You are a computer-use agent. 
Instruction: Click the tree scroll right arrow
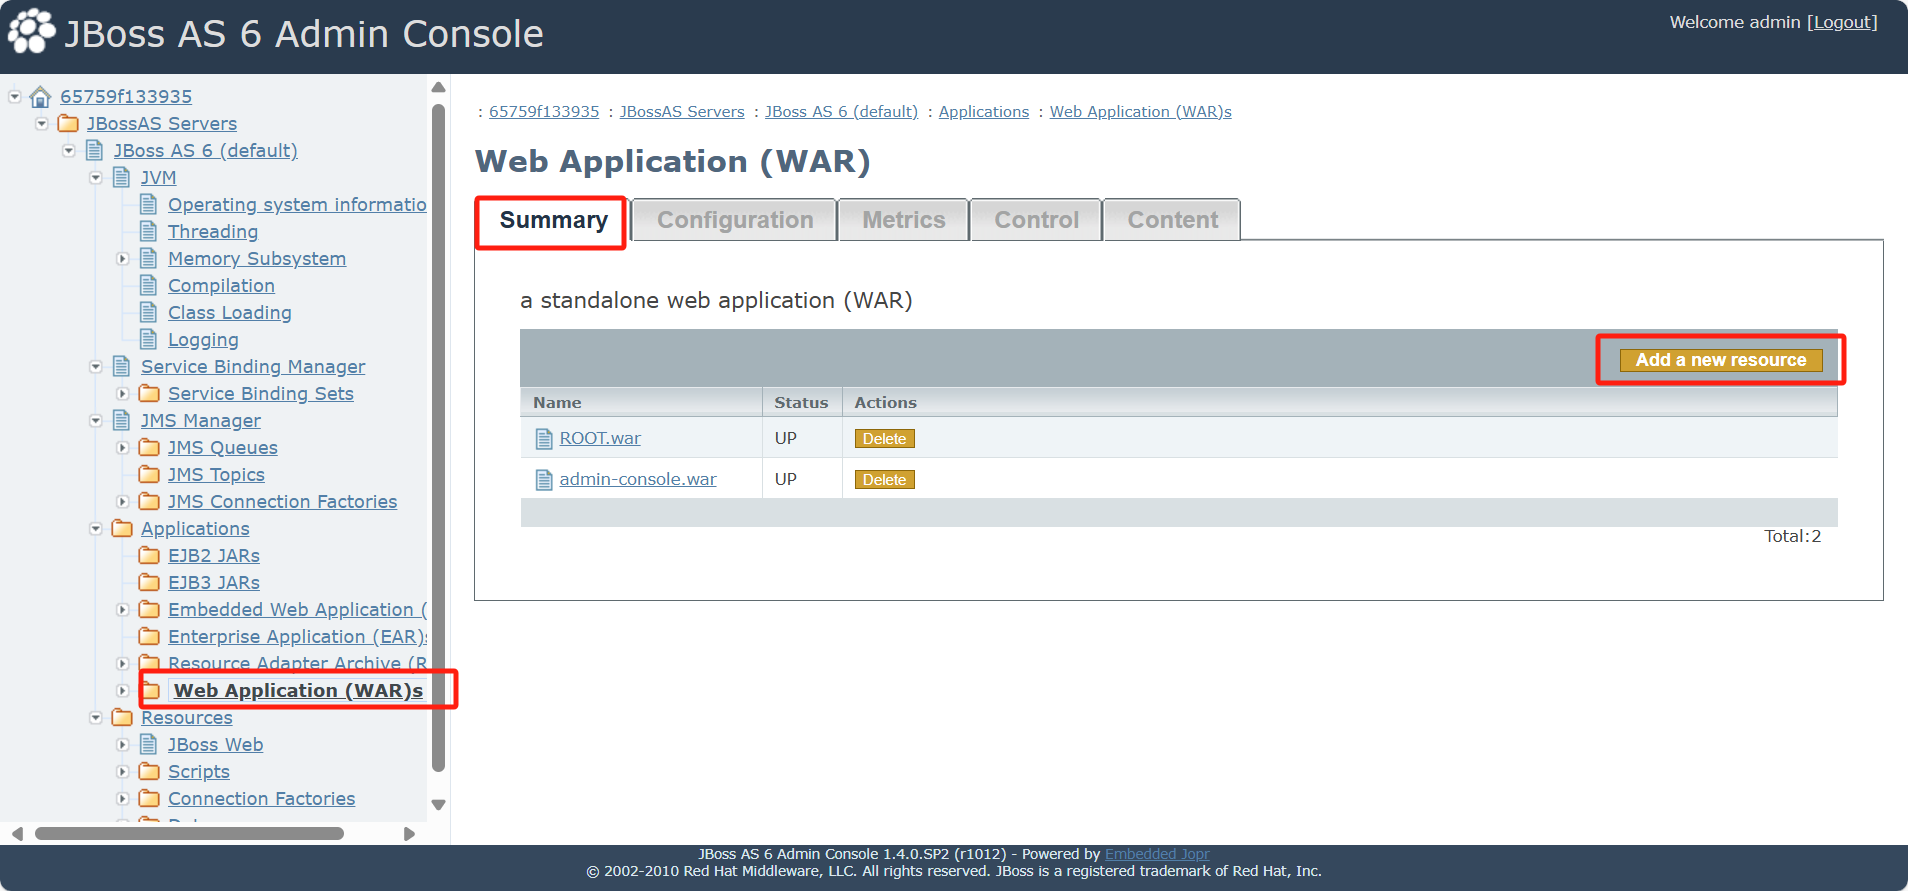409,834
